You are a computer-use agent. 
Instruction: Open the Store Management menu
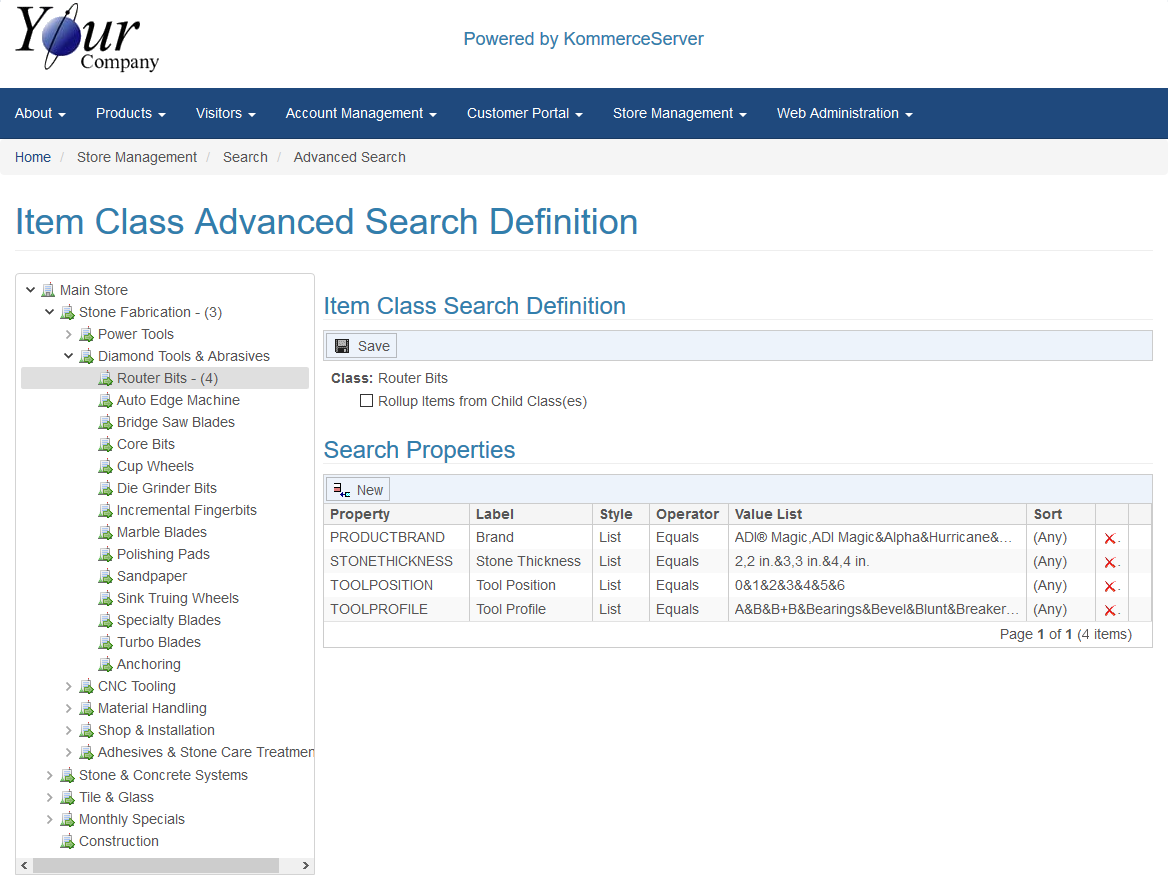(x=679, y=114)
